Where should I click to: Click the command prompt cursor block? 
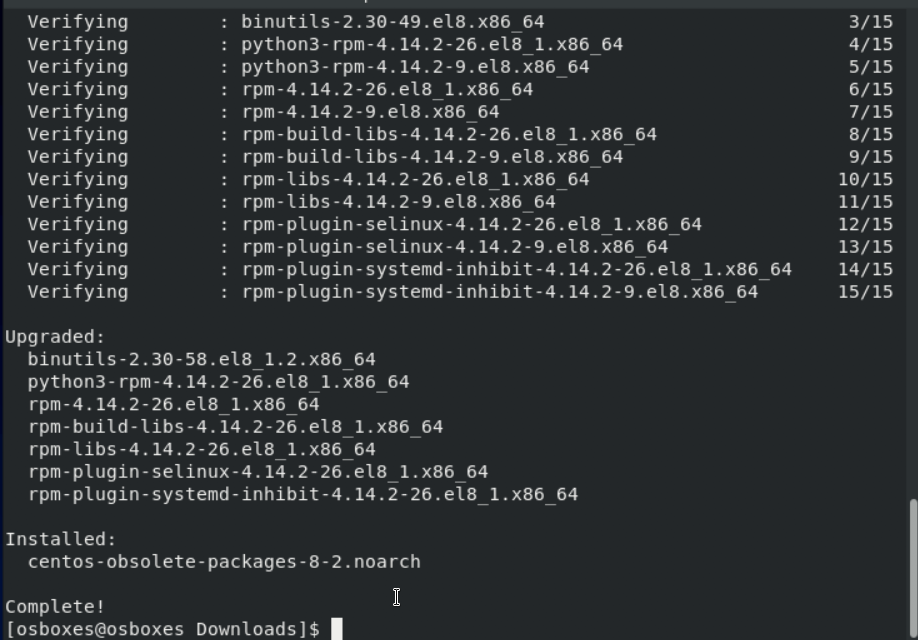(337, 629)
